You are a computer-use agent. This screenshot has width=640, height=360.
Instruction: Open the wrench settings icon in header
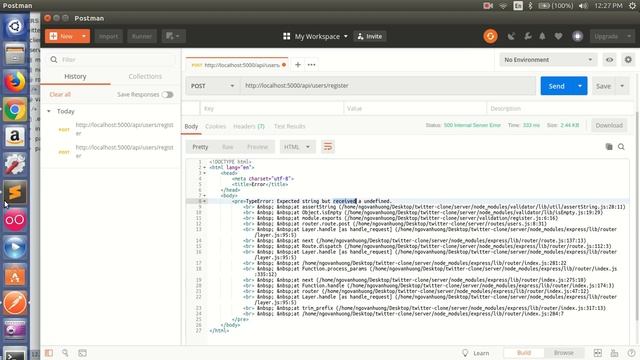(x=527, y=36)
